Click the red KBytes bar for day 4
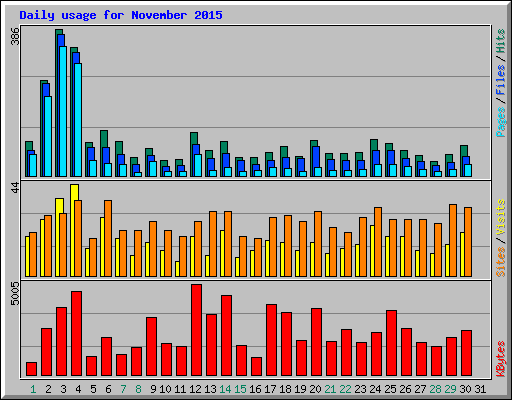This screenshot has height=400, width=512. click(x=77, y=334)
